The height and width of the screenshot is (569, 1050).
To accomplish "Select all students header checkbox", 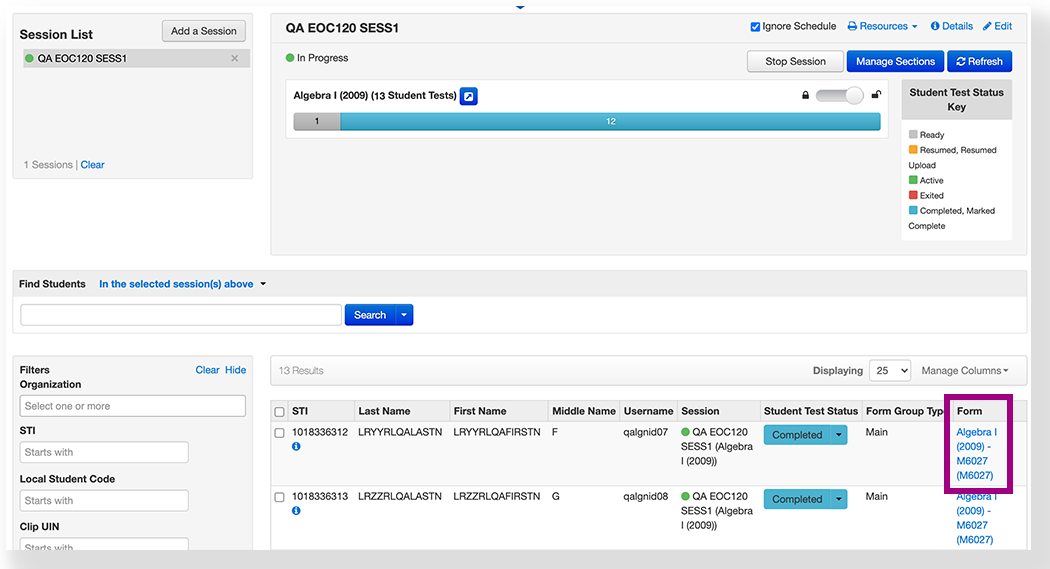I will 279,412.
